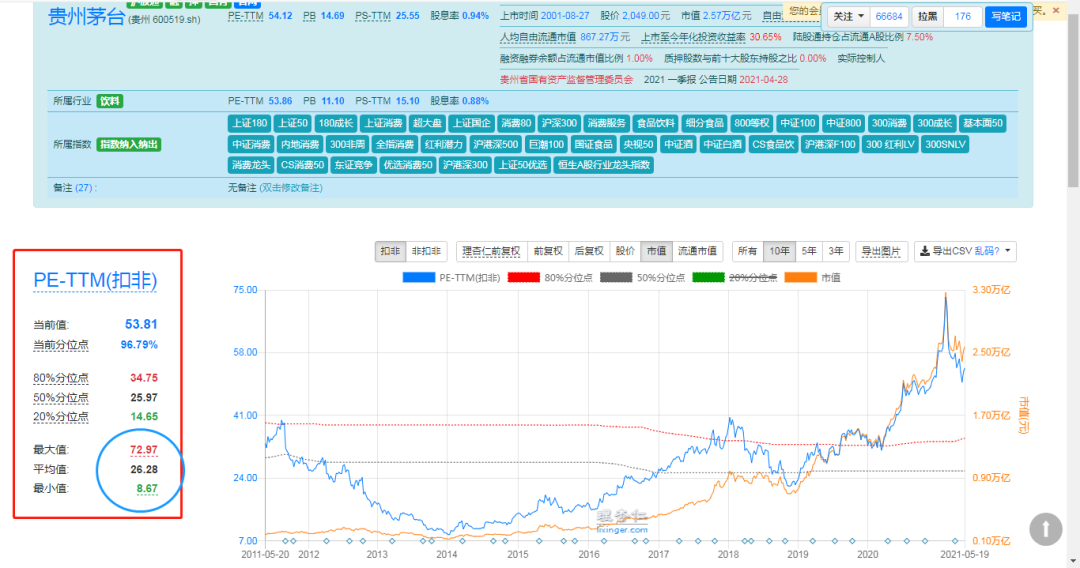Close the yellow notification banner
The width and height of the screenshot is (1080, 568).
[1056, 10]
